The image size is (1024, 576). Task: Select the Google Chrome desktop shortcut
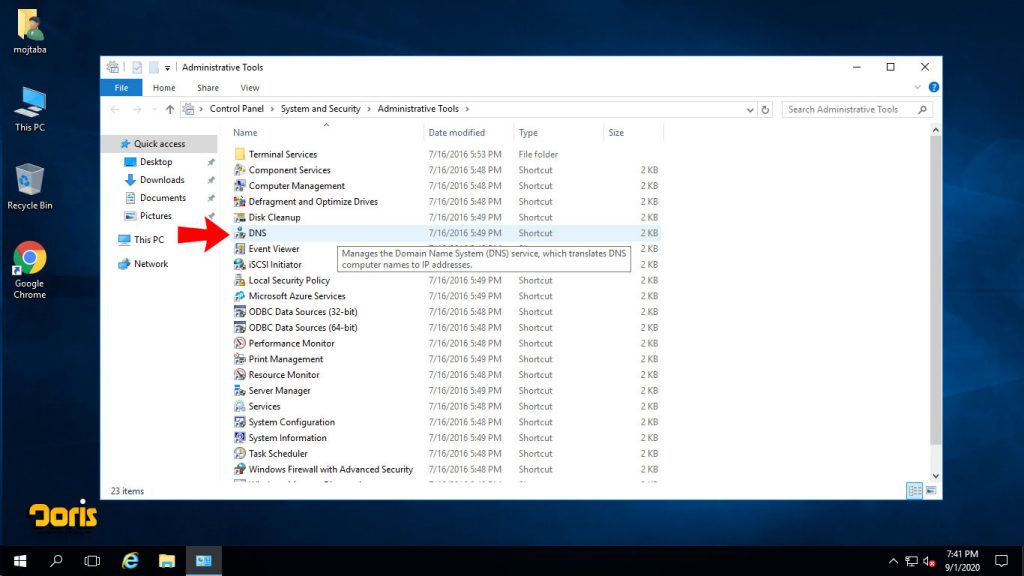click(x=29, y=270)
